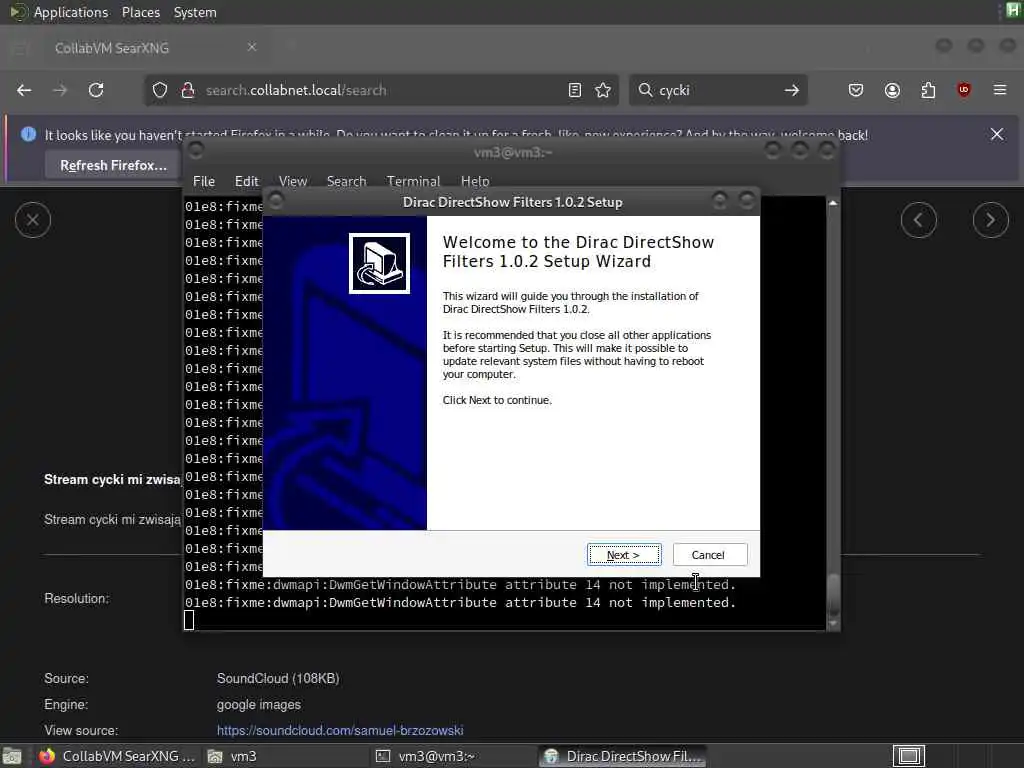The width and height of the screenshot is (1024, 768).
Task: Switch to Dirac DirectShow taskbar item
Action: 623,756
